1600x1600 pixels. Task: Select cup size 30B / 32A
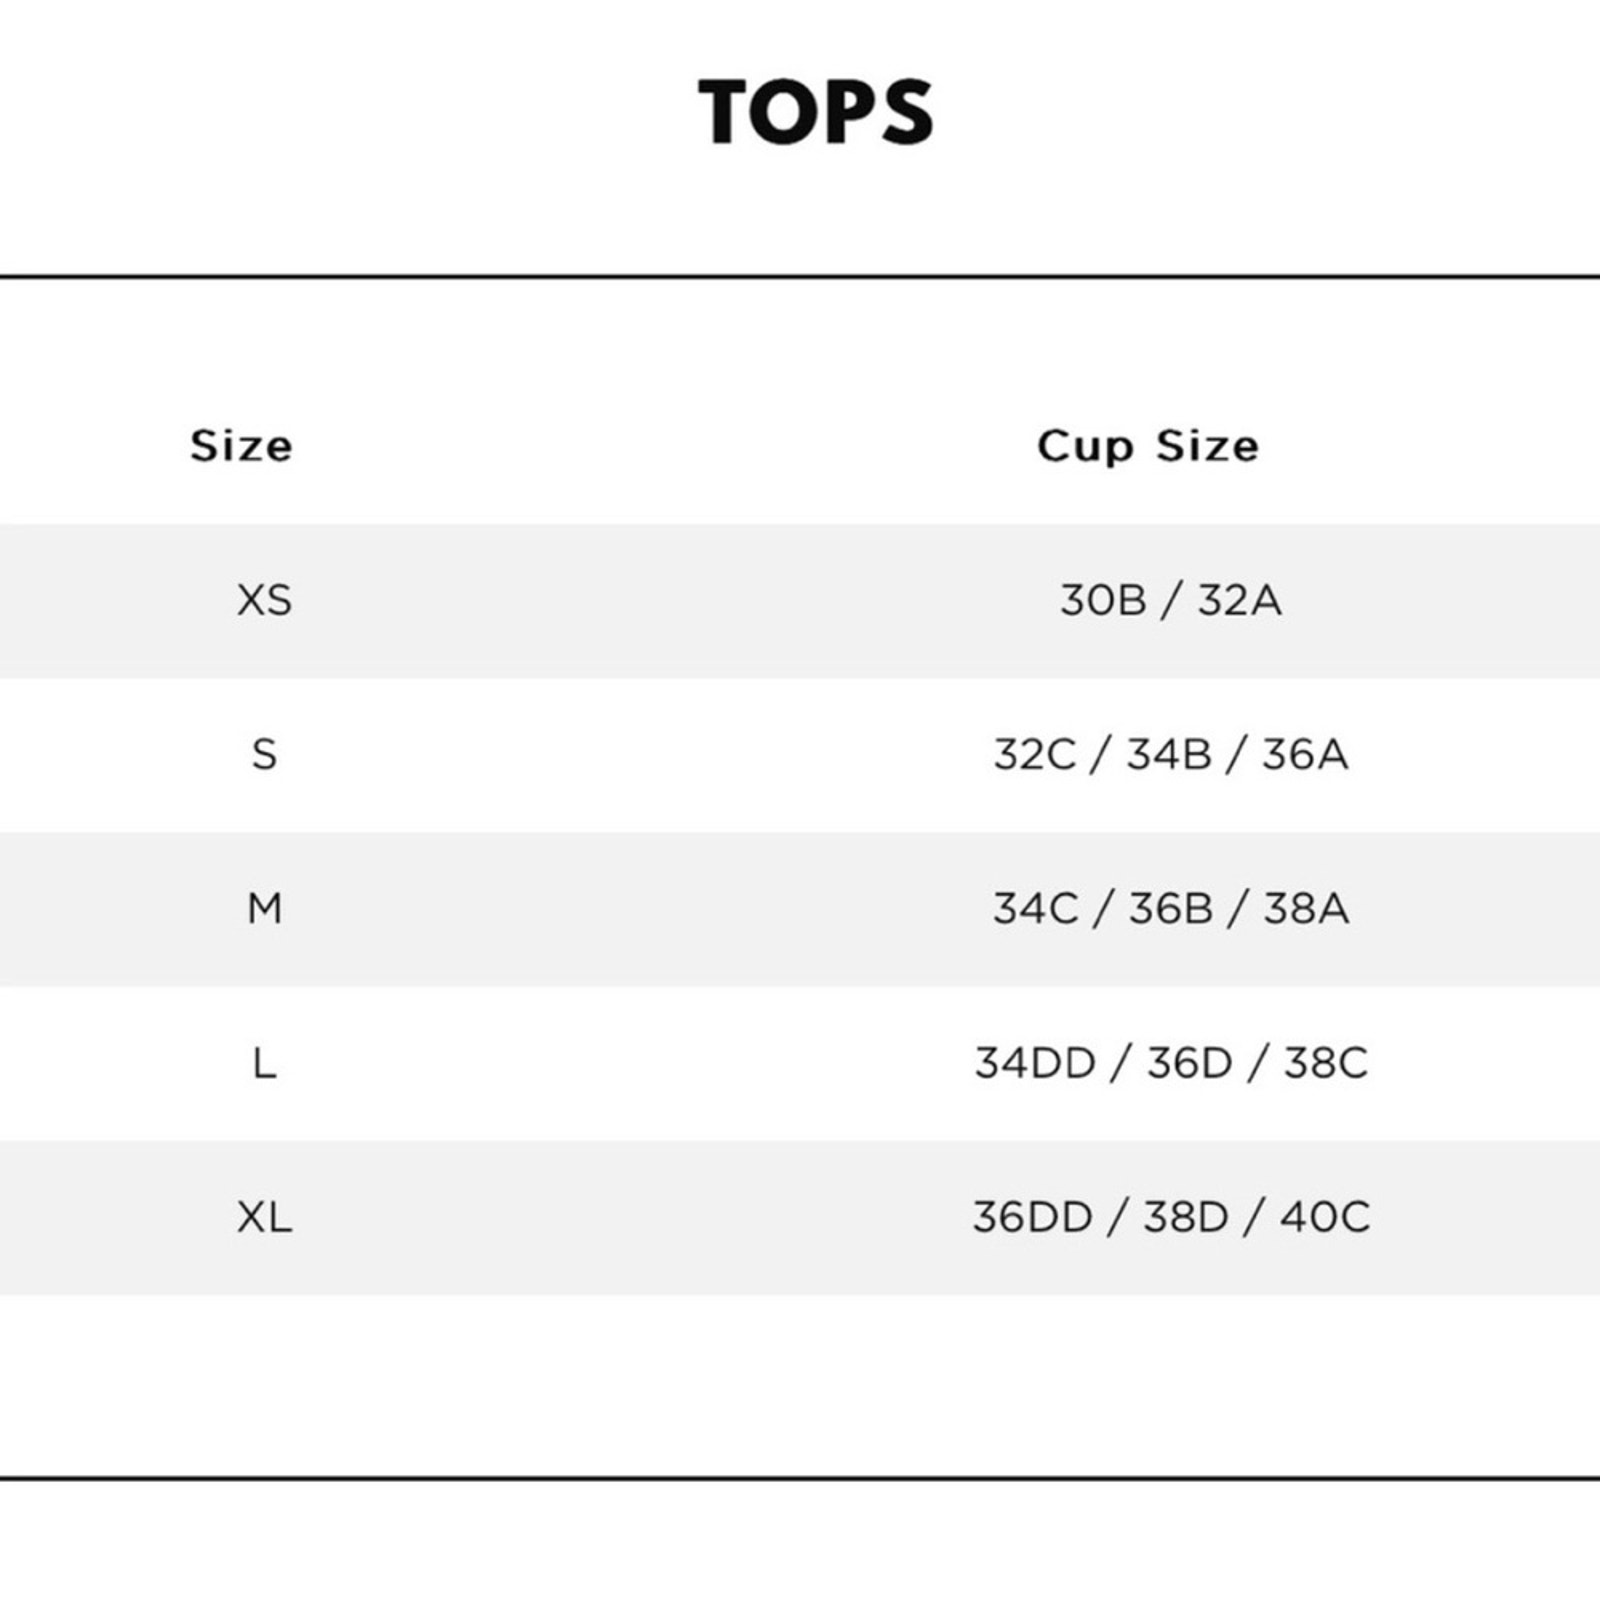(x=1171, y=600)
